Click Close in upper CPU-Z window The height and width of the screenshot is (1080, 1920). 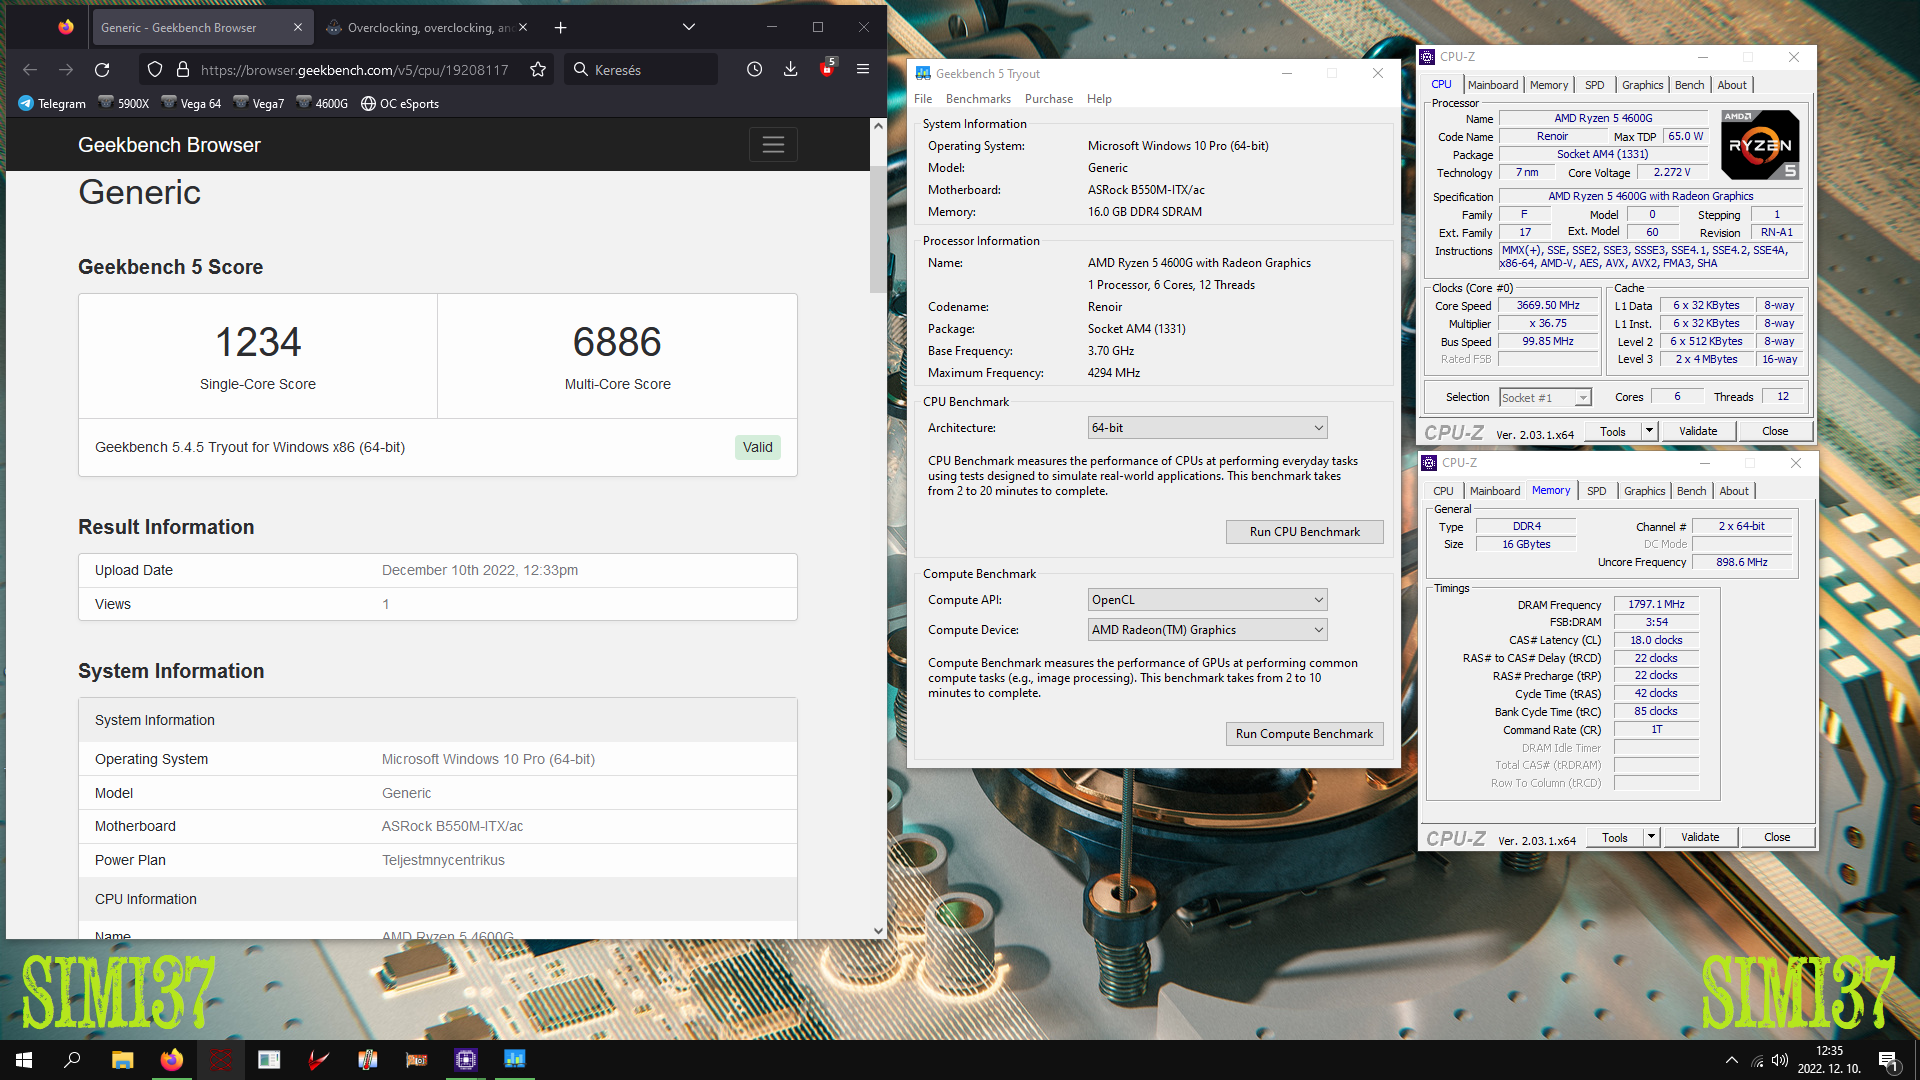[x=1775, y=431]
